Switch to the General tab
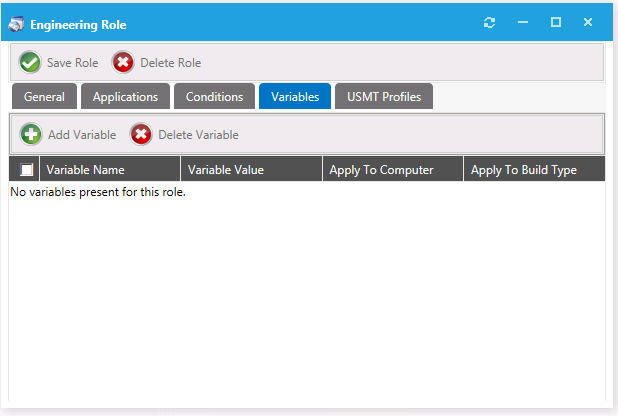The image size is (618, 416). (x=44, y=97)
